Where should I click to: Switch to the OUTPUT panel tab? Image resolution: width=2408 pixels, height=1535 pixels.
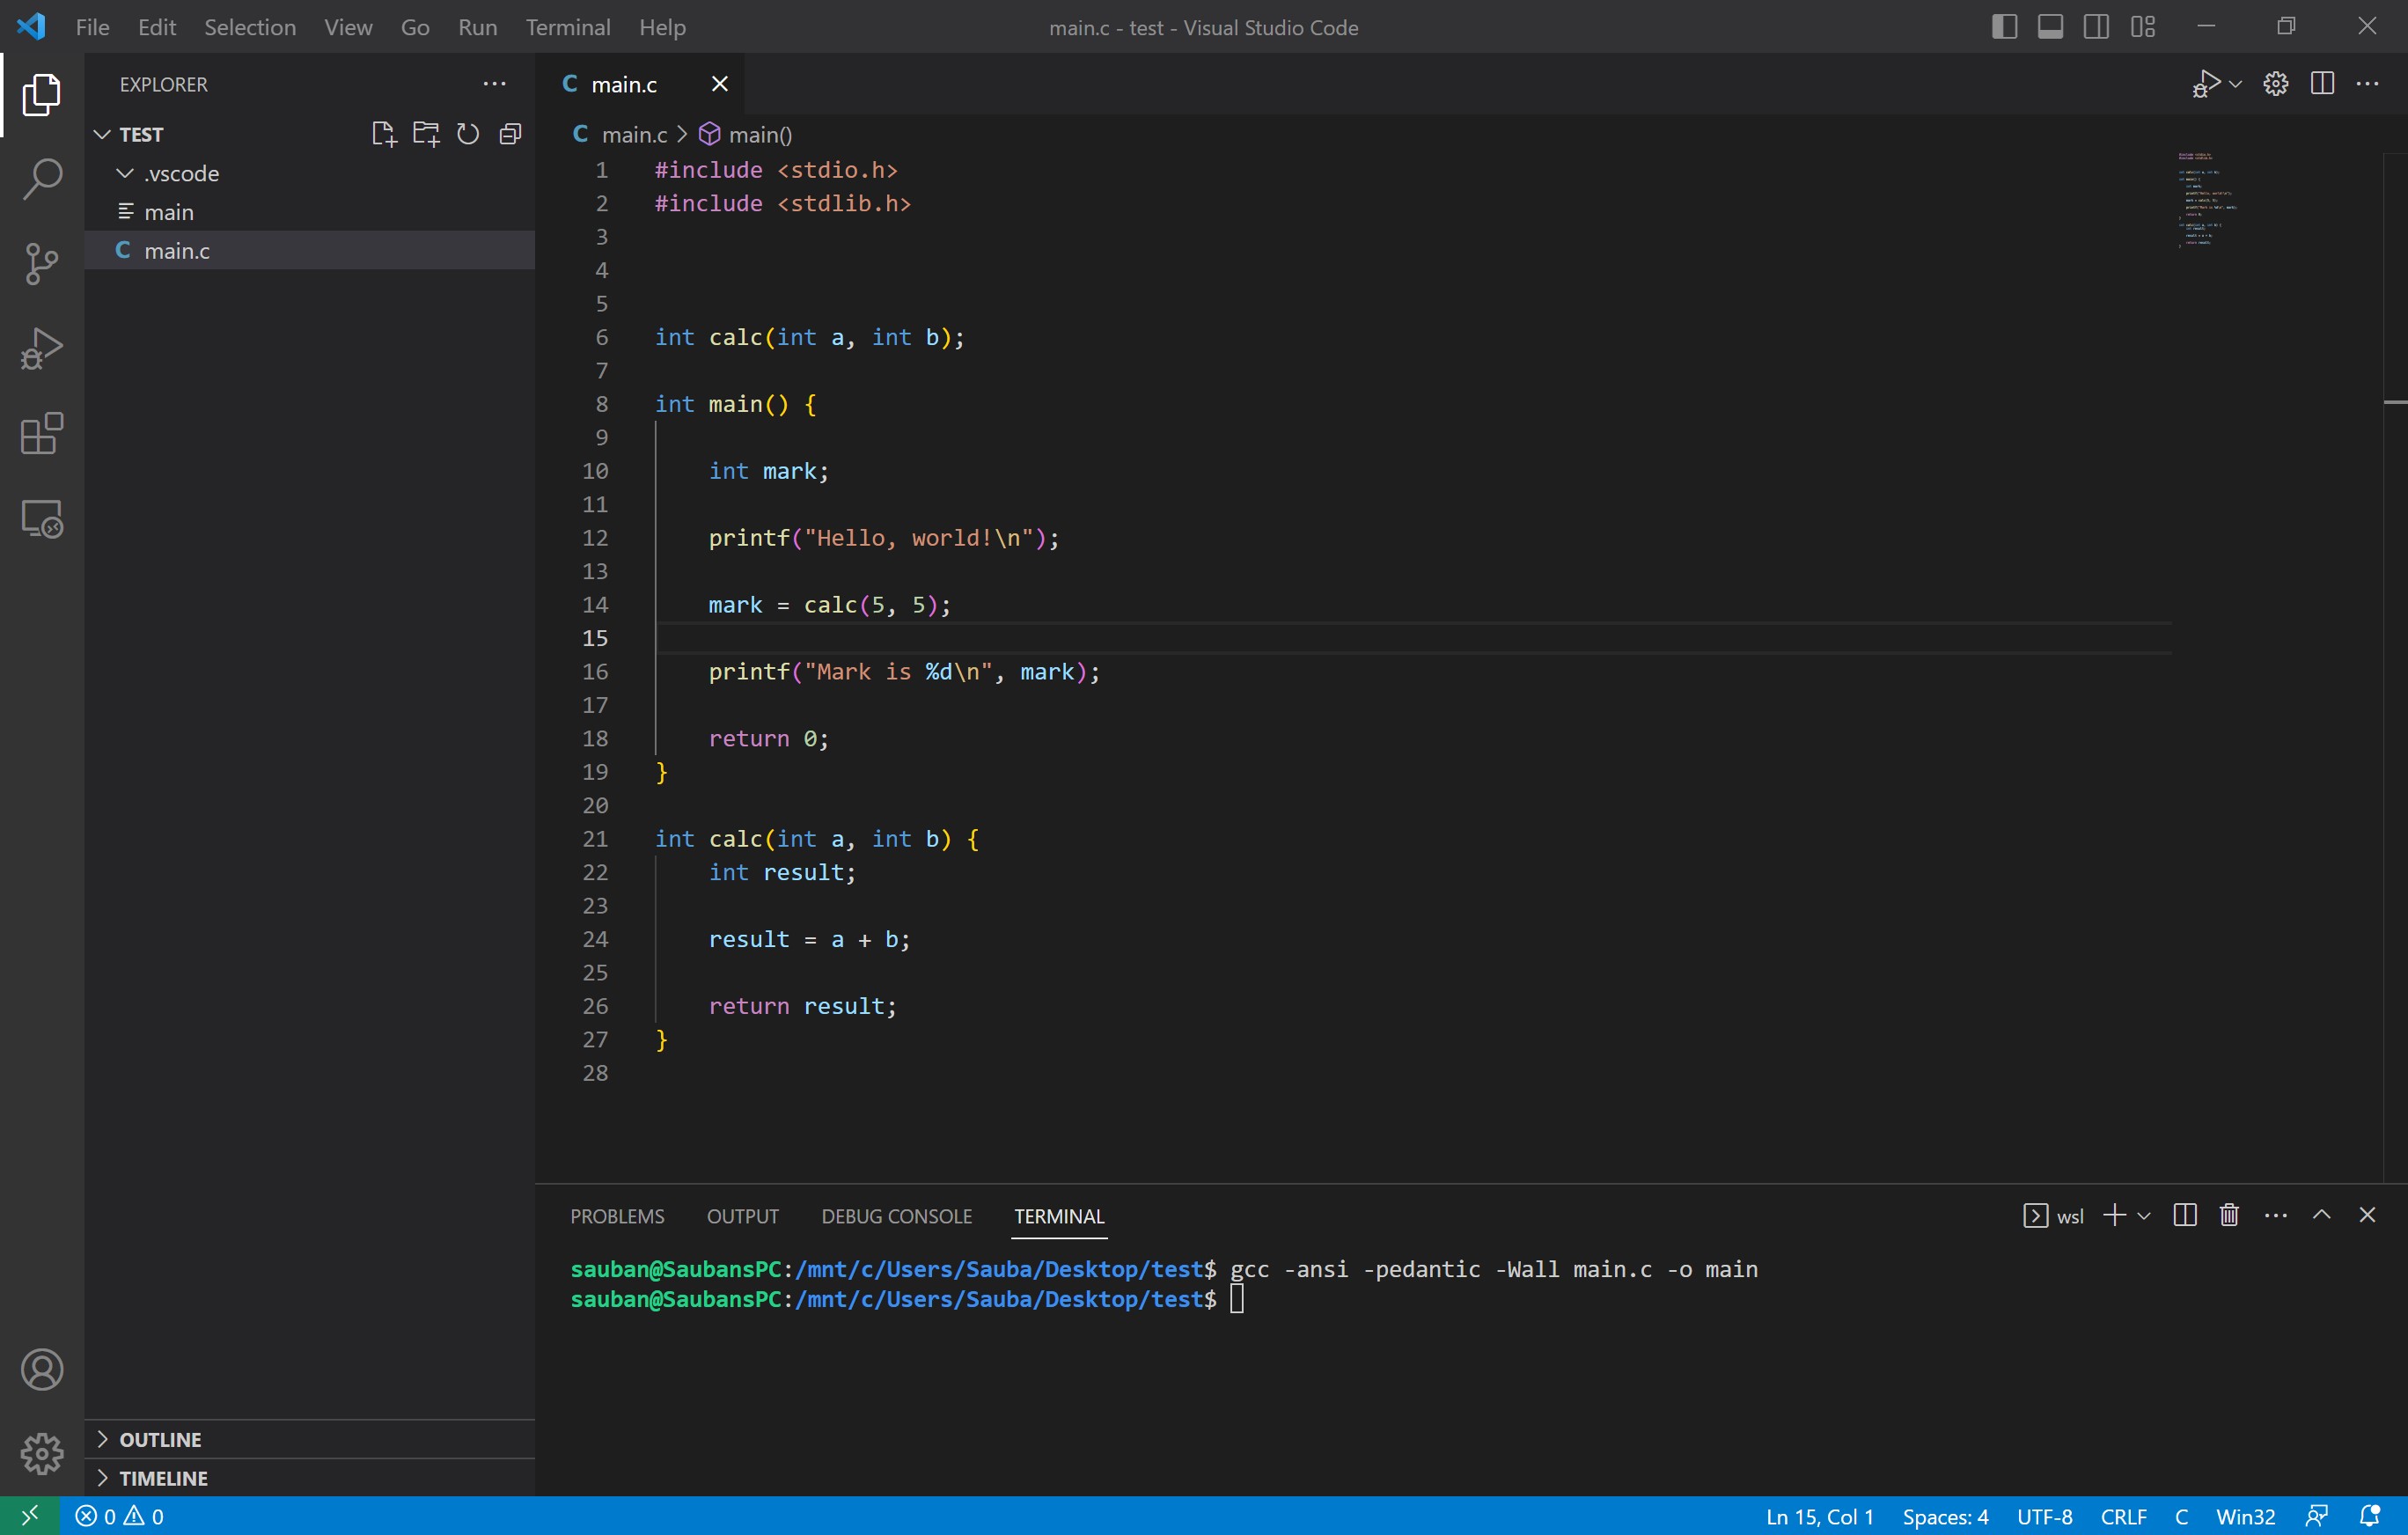(742, 1216)
